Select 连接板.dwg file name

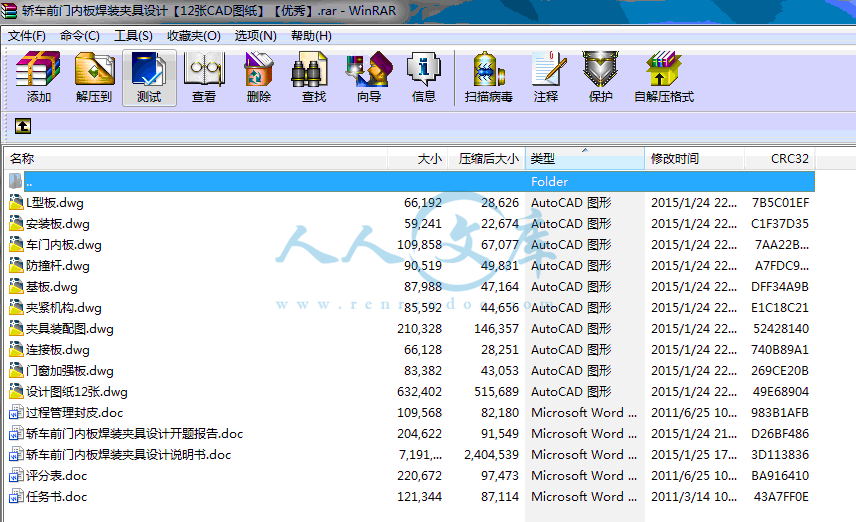coord(58,349)
